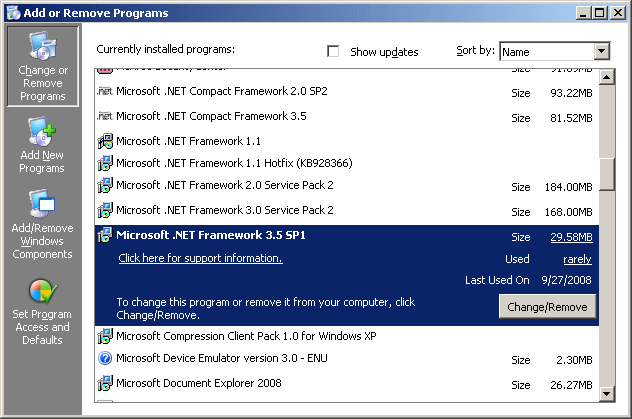Maximize the Add or Remove Programs window
This screenshot has width=632, height=419.
[599, 13]
